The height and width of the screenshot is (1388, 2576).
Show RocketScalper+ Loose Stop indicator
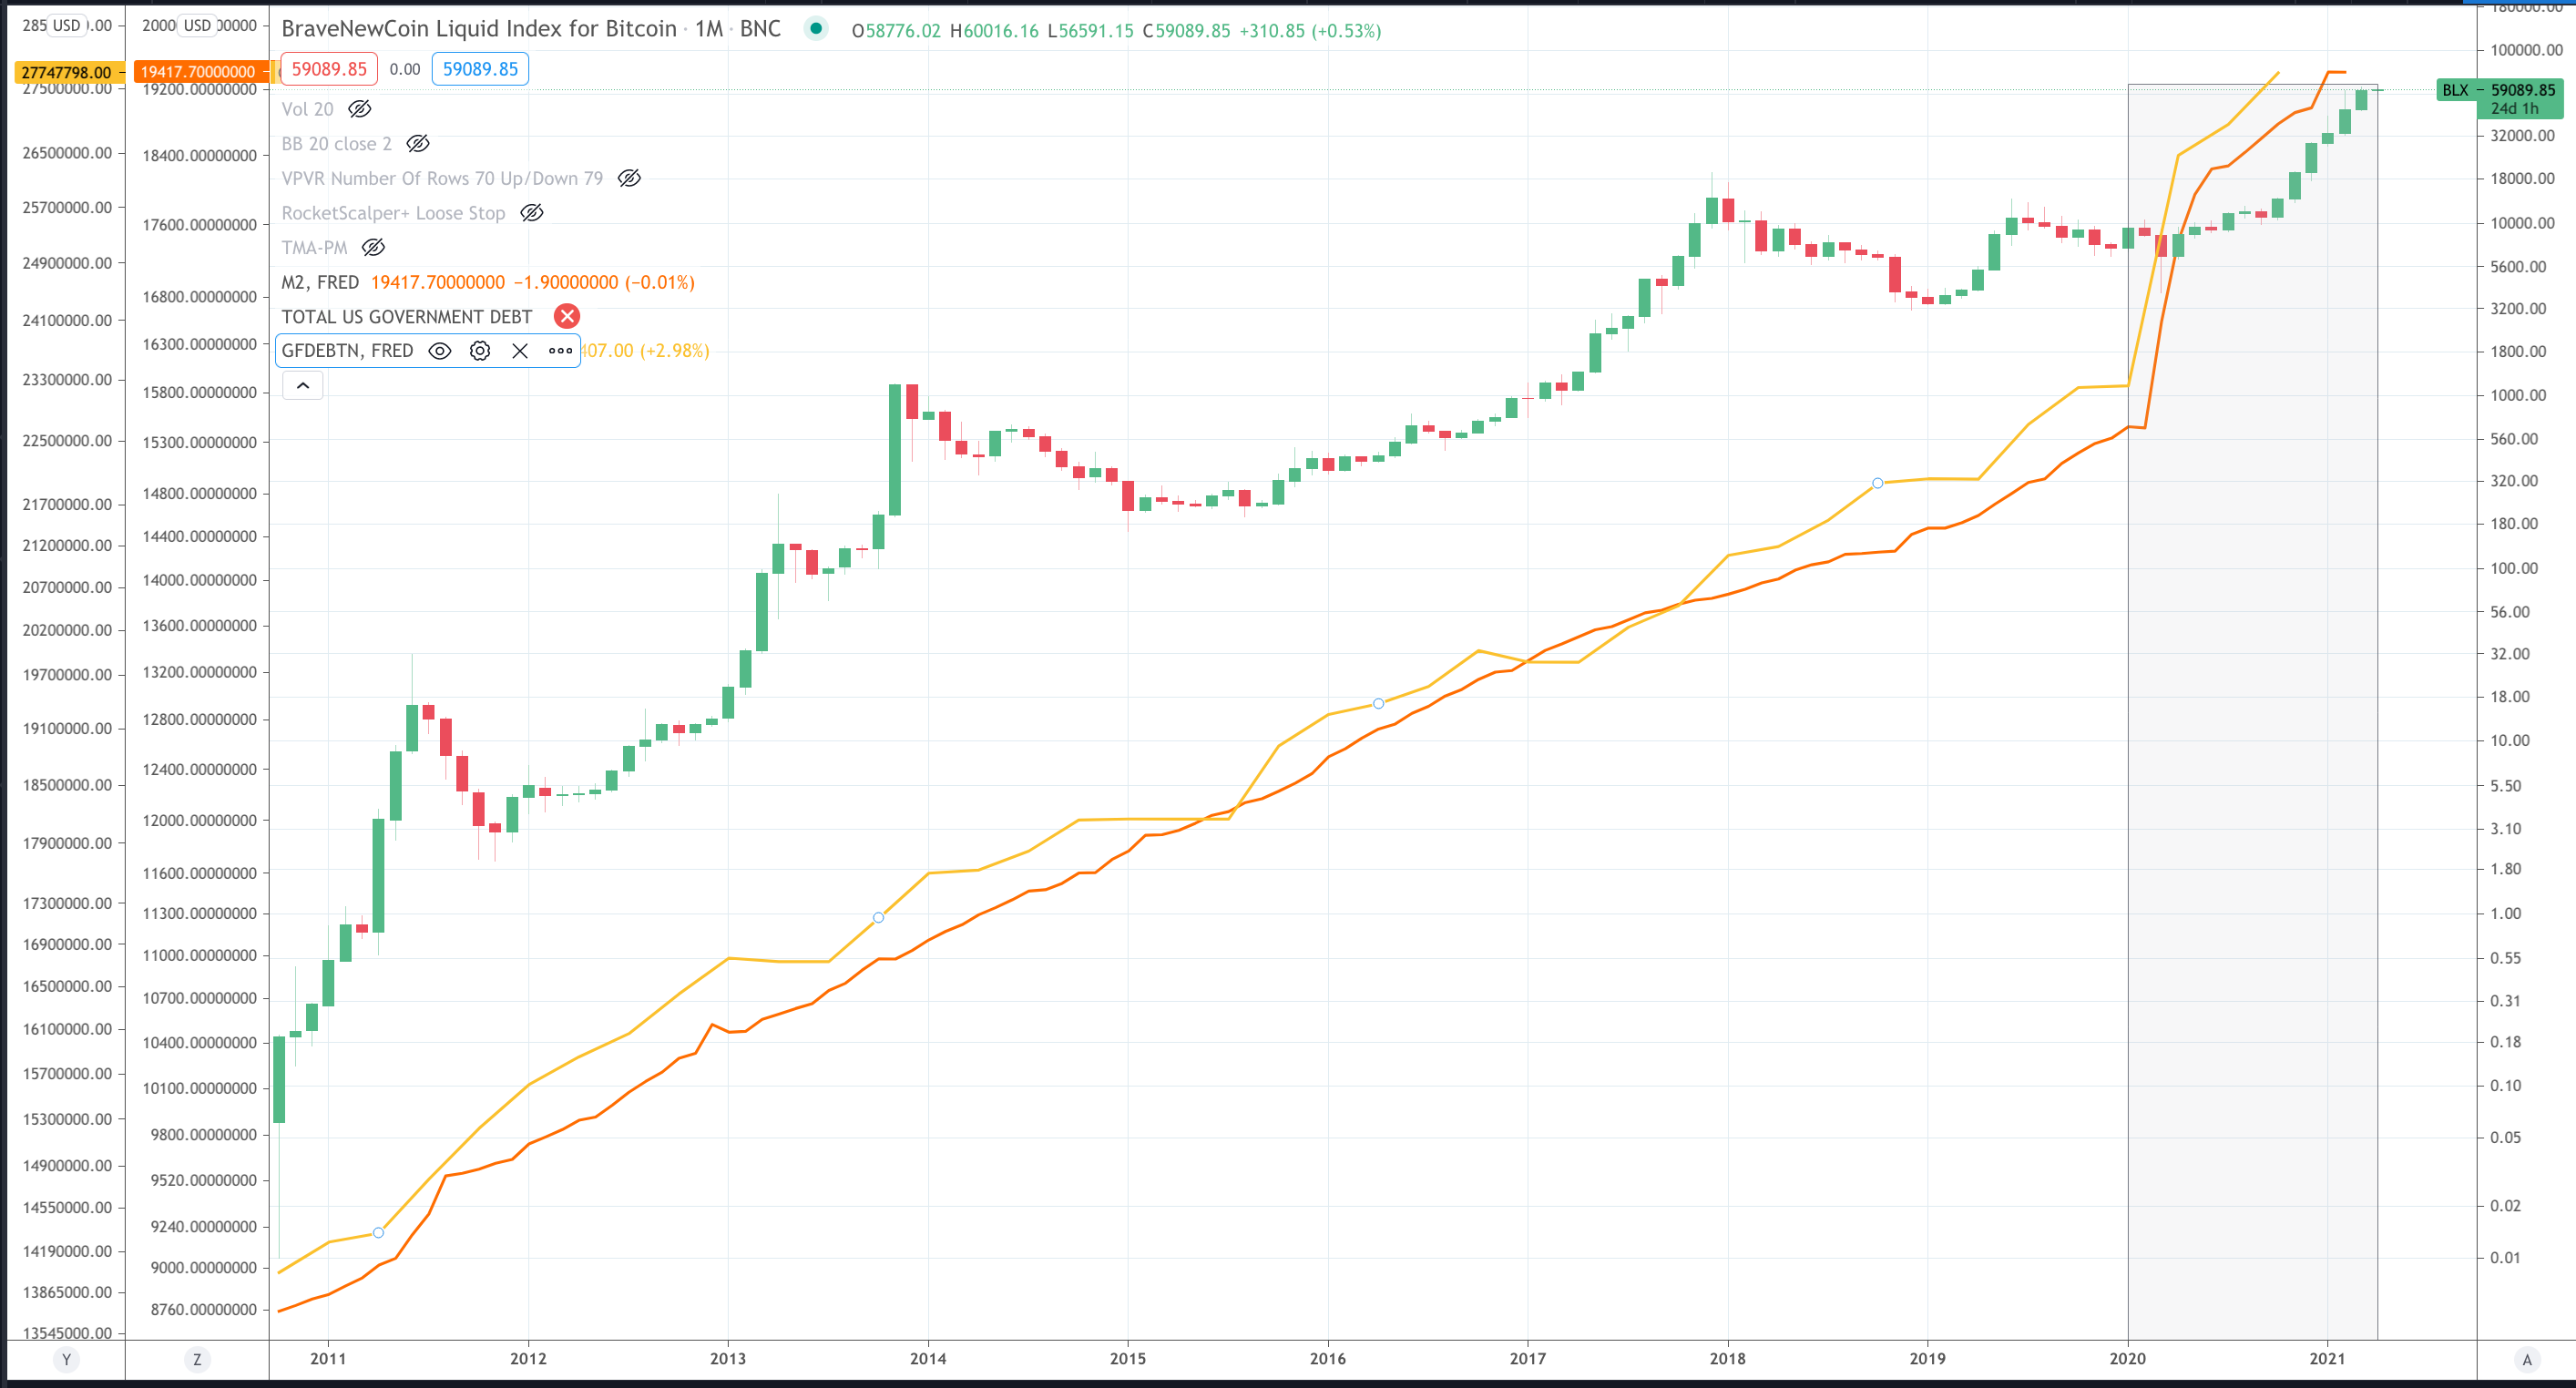pyautogui.click(x=532, y=213)
